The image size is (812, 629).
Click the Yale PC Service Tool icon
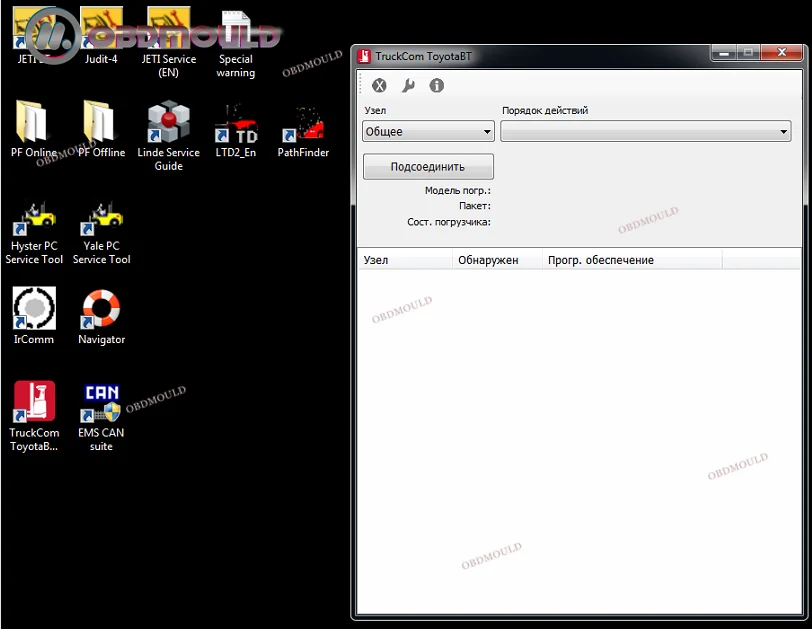102,216
